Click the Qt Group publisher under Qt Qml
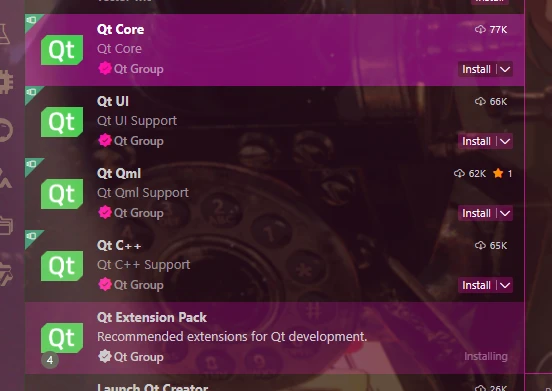This screenshot has height=391, width=552. [138, 213]
